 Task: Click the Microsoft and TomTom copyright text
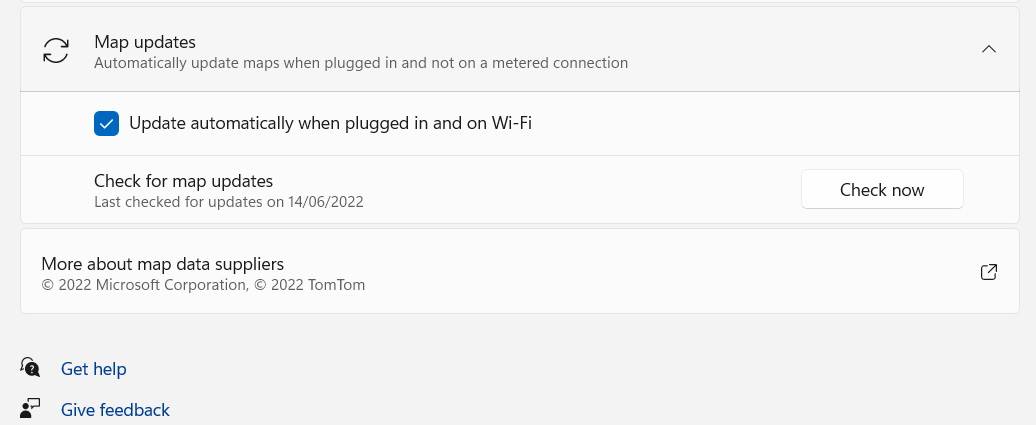coord(203,285)
